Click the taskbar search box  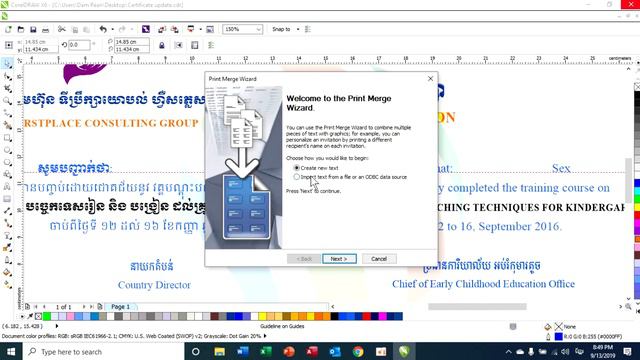(x=103, y=351)
